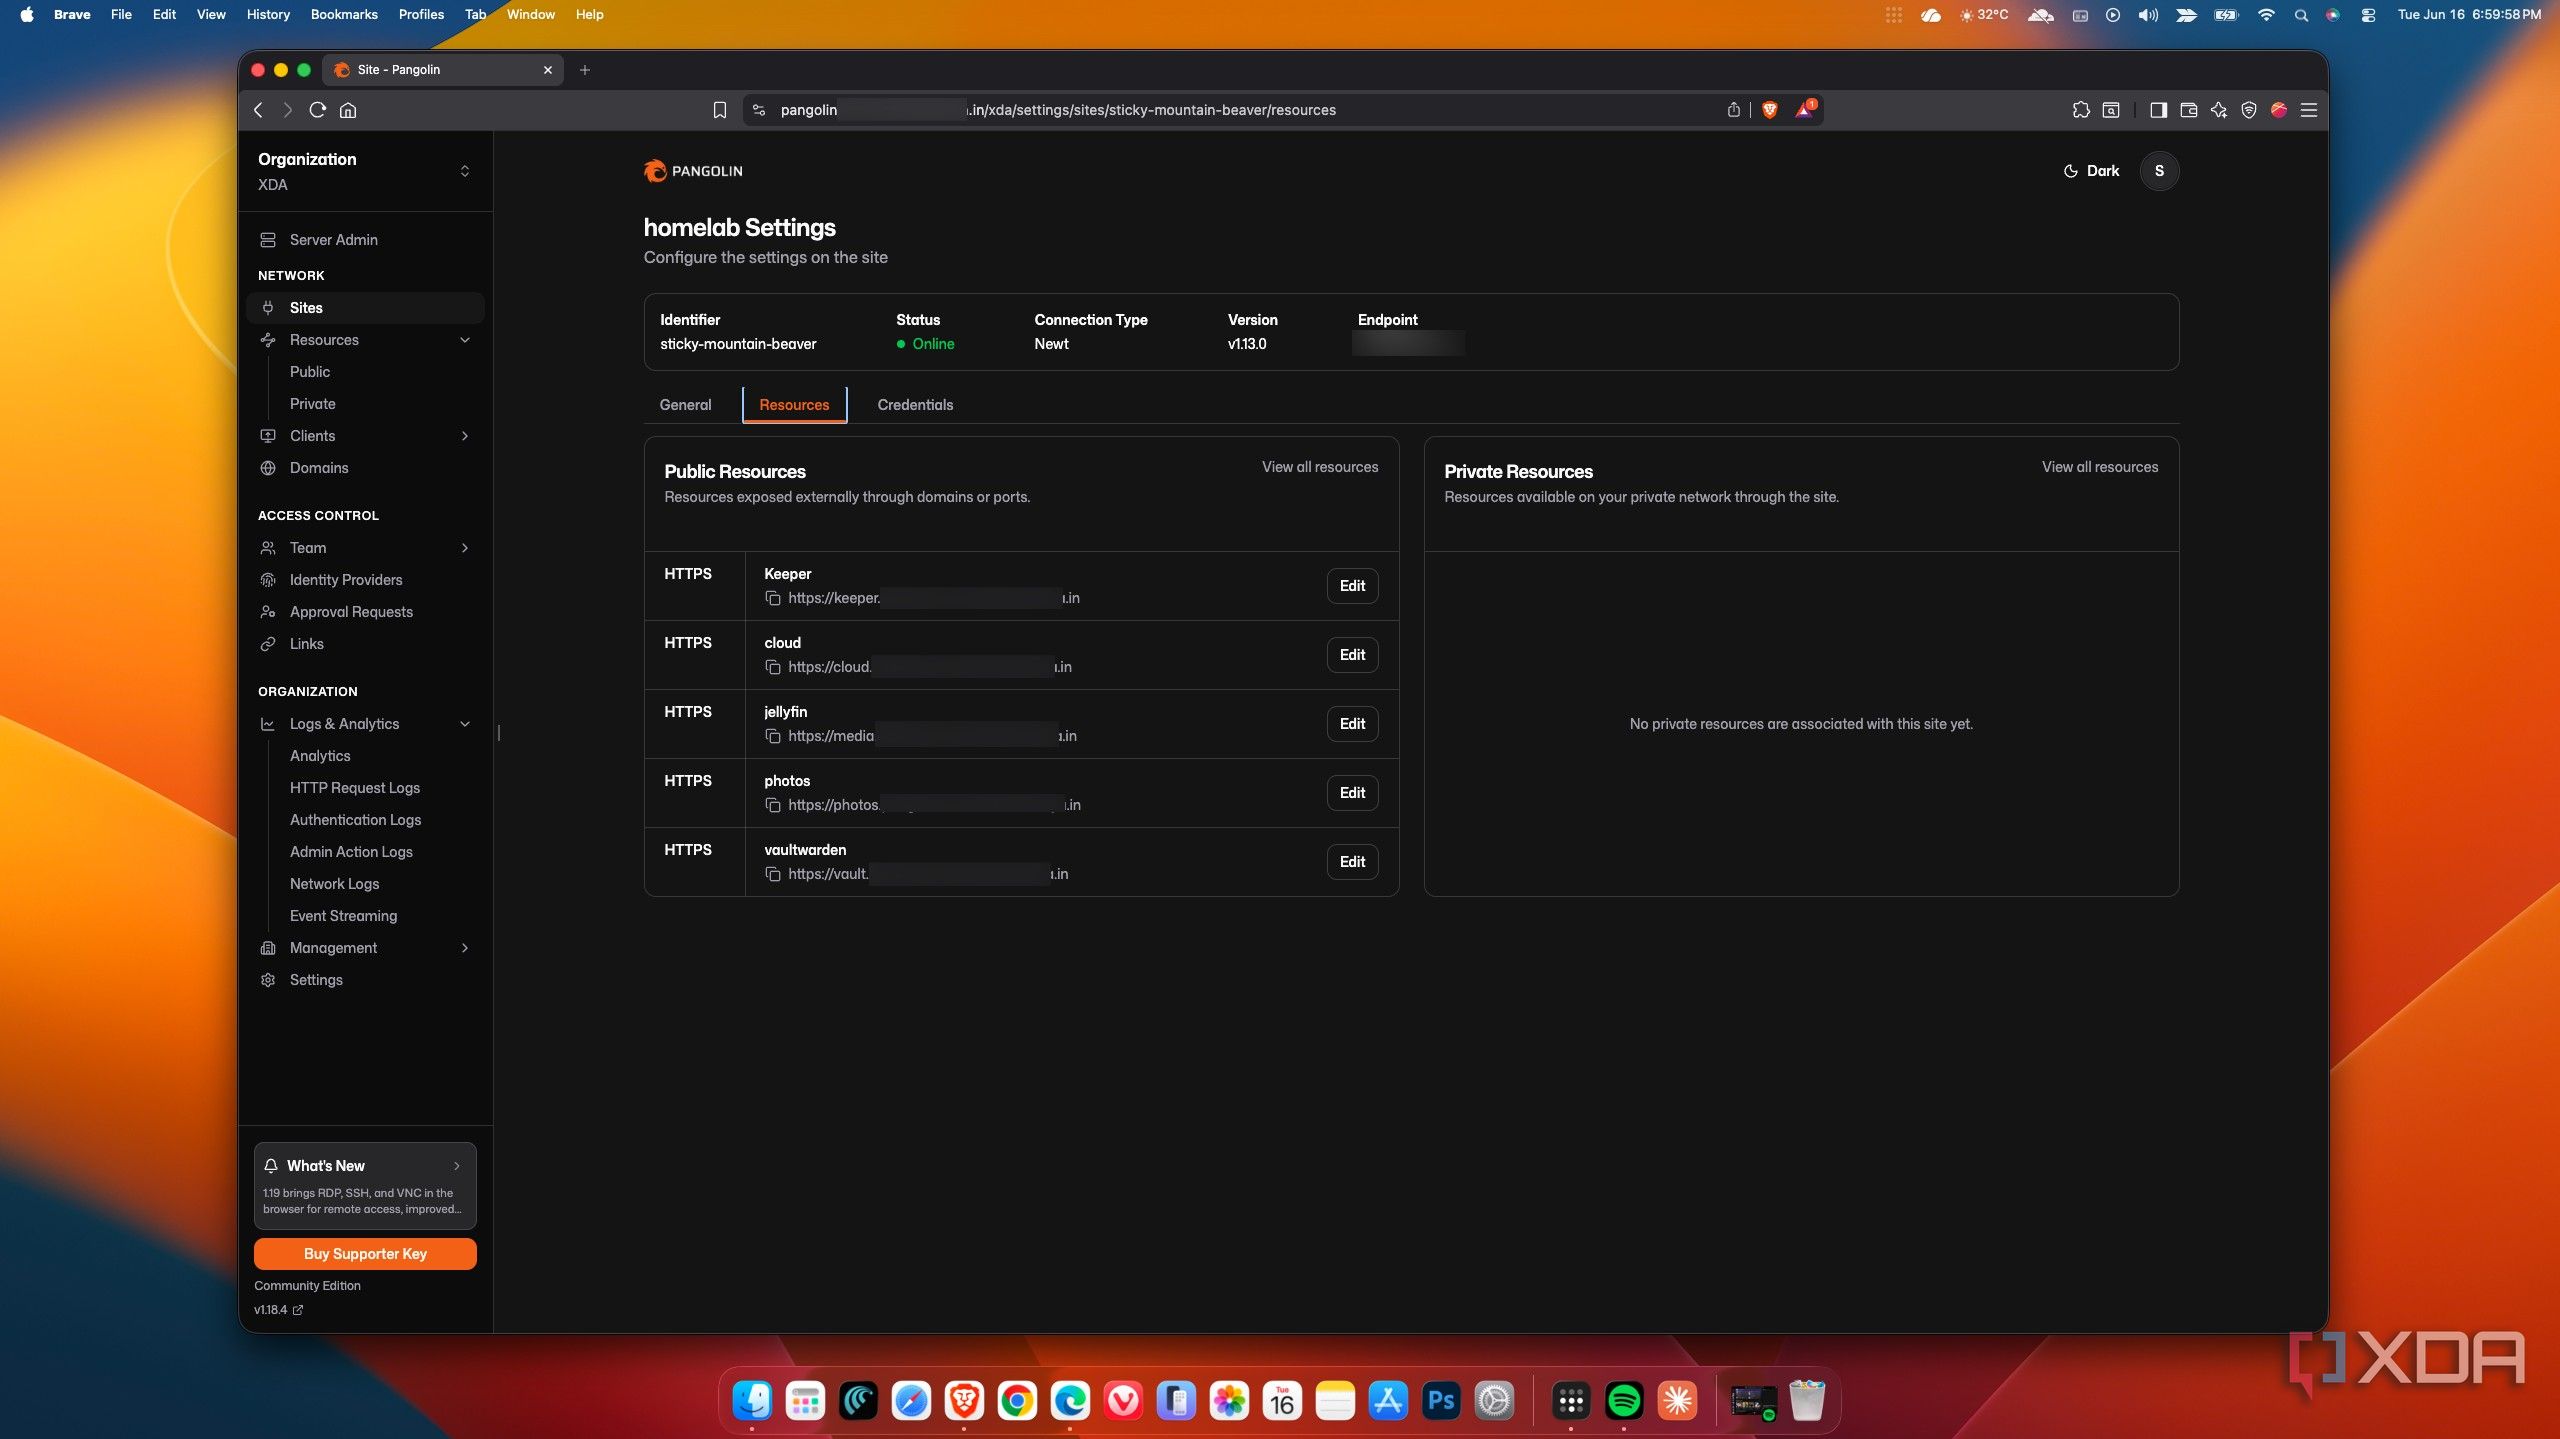Switch to the Credentials tab
The image size is (2560, 1439).
tap(915, 405)
